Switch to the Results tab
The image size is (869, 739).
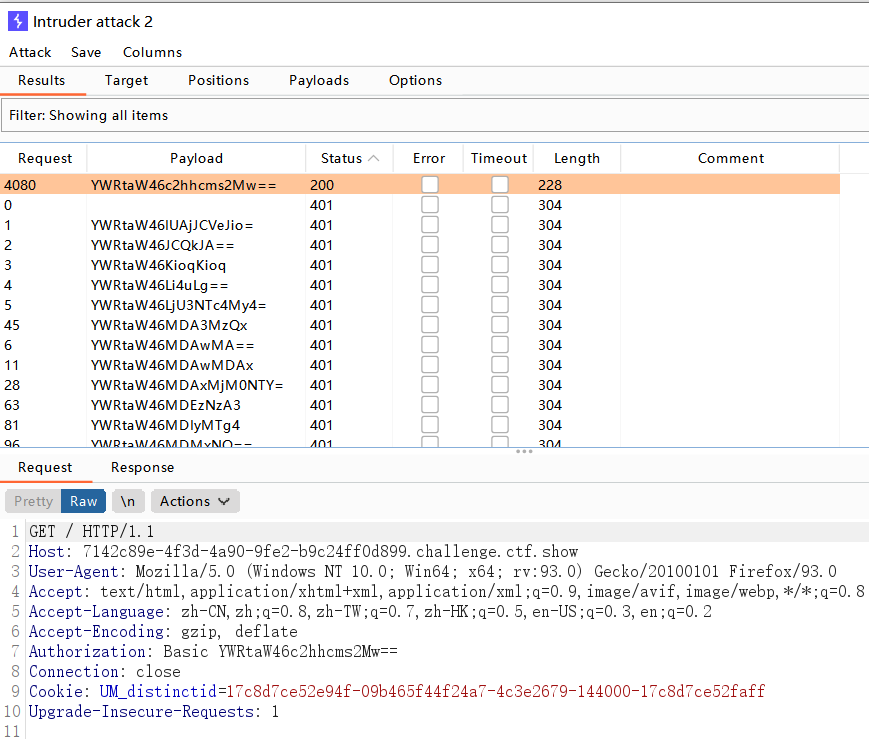(x=42, y=80)
